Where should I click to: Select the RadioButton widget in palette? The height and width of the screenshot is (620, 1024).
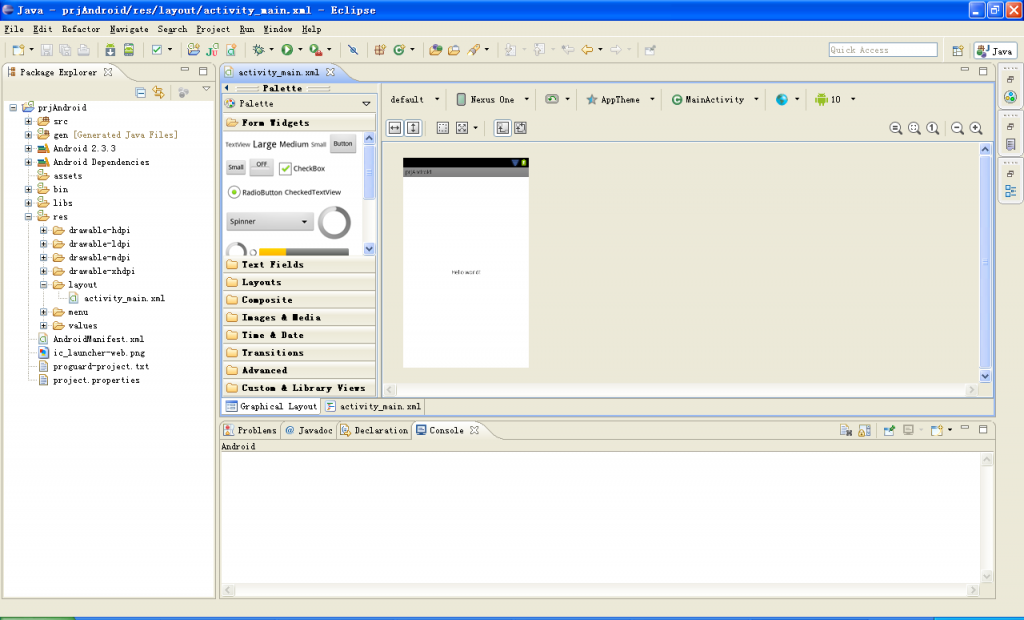pos(255,192)
